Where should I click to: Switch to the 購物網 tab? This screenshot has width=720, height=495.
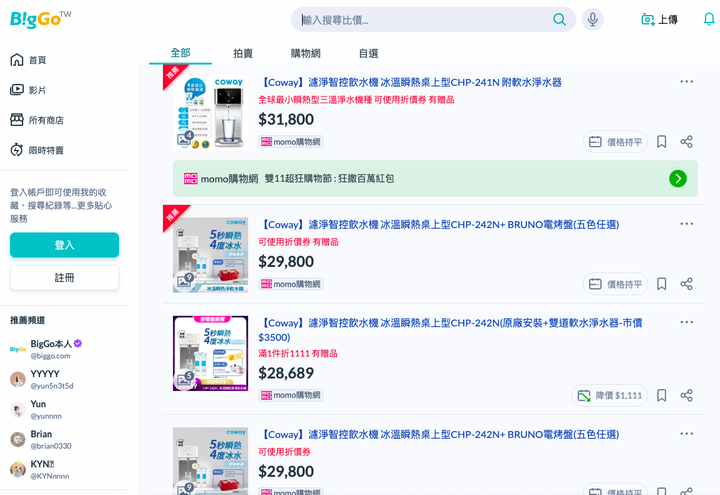pos(305,54)
